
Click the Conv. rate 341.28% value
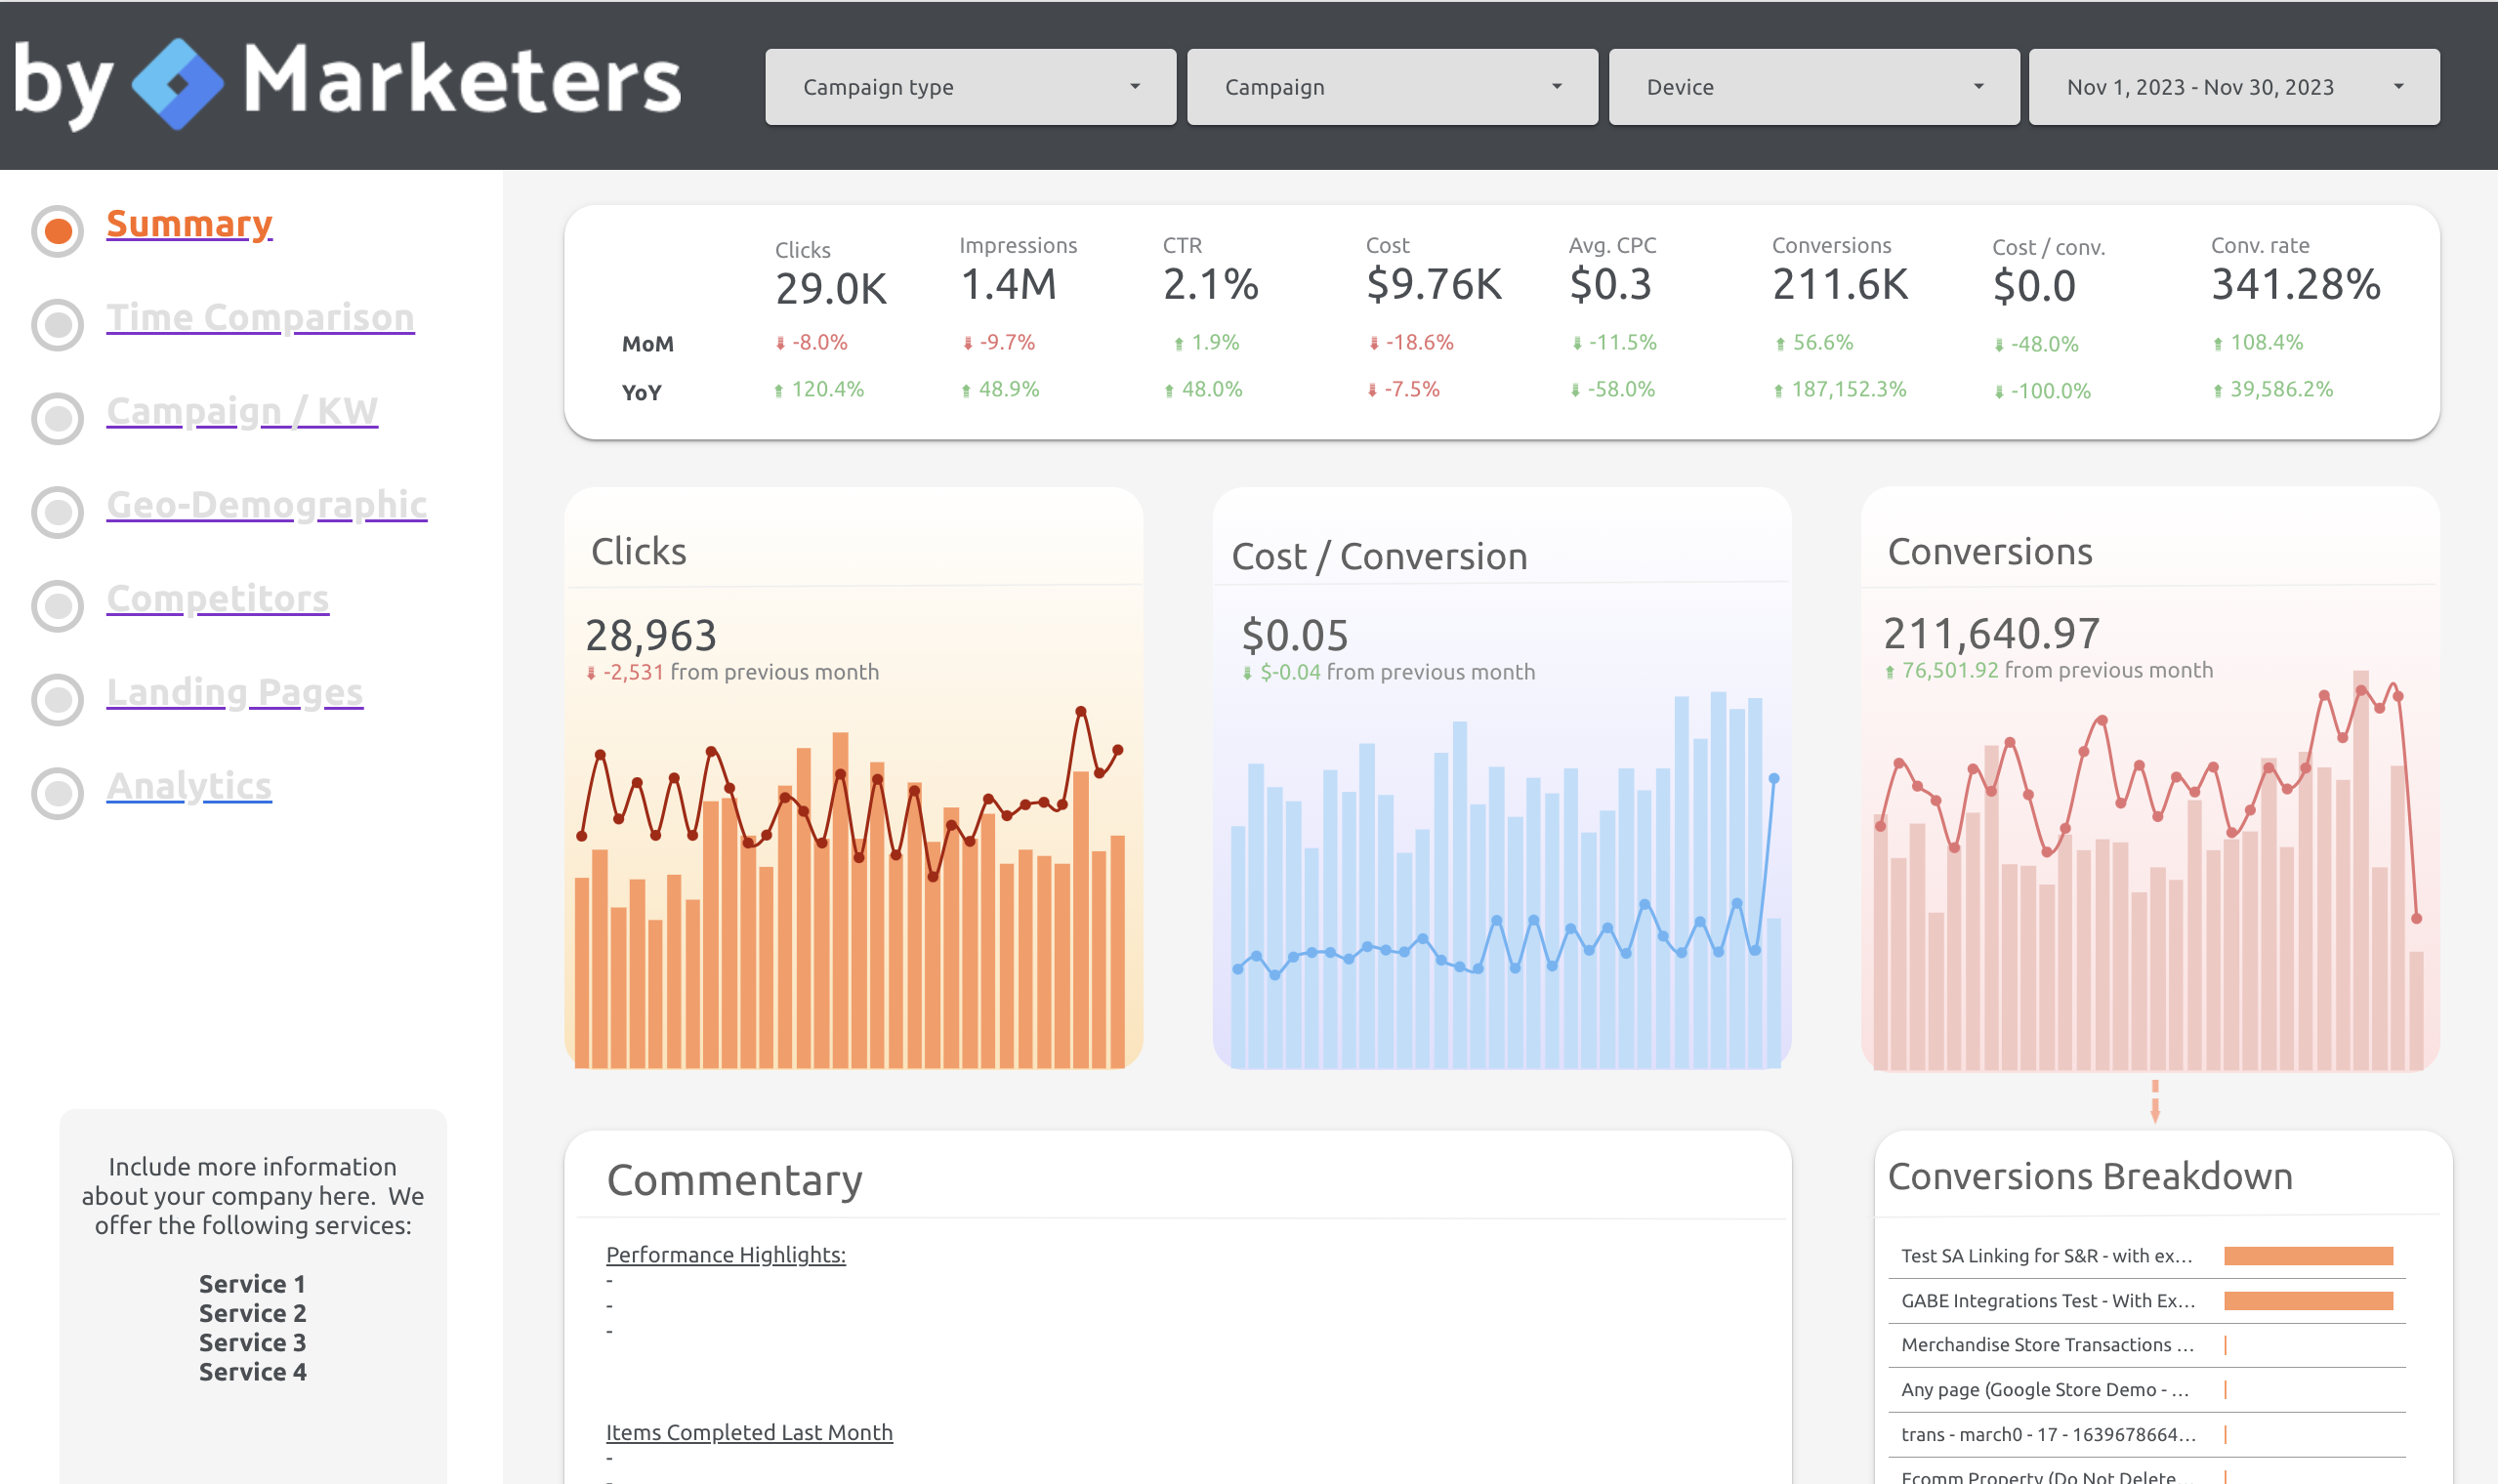click(x=2296, y=285)
